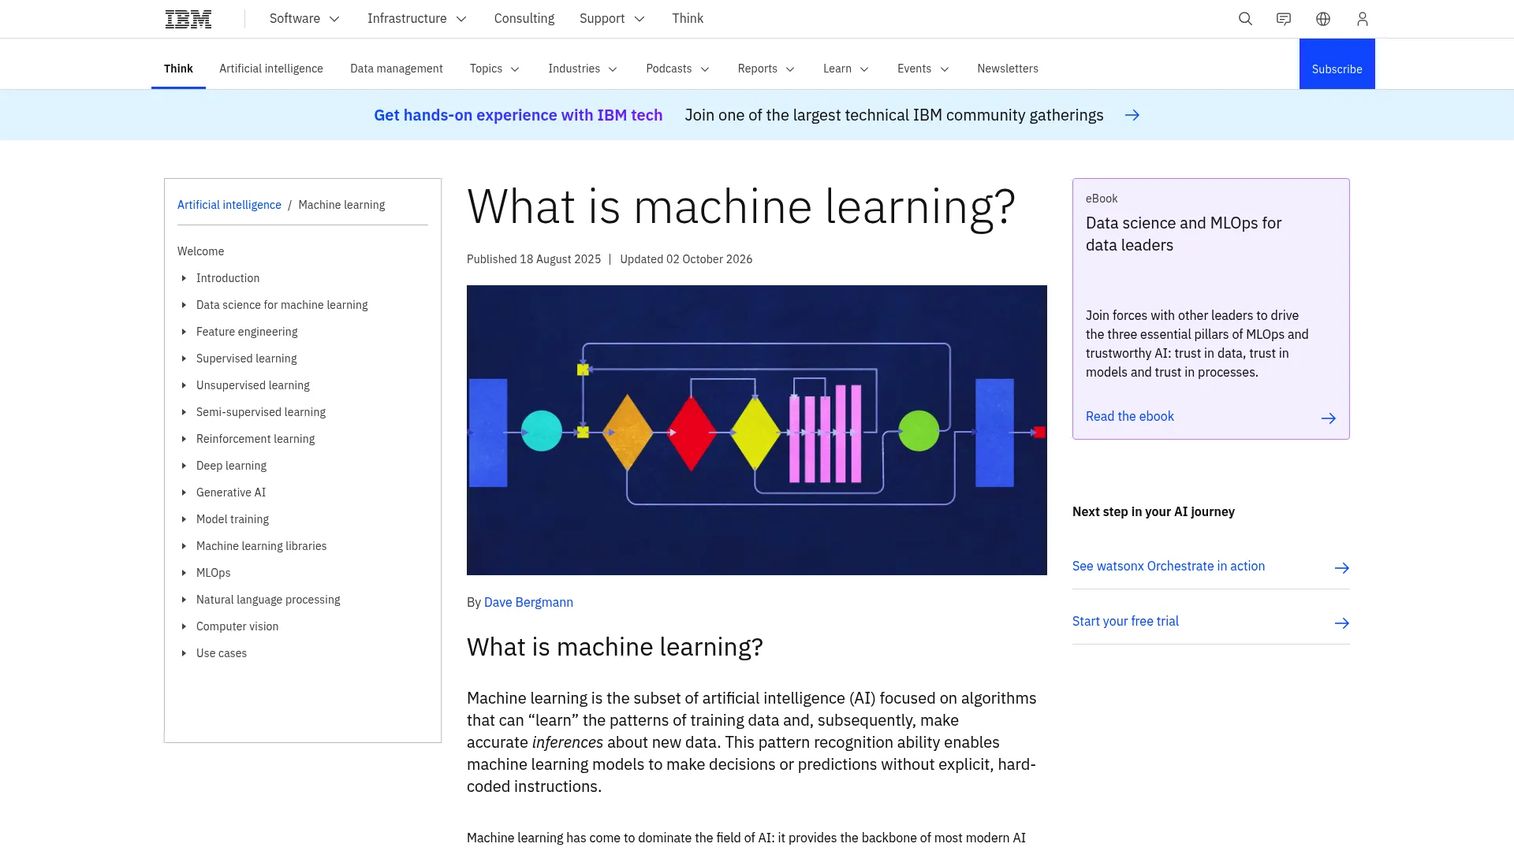Image resolution: width=1514 pixels, height=851 pixels.
Task: Open the Events dropdown
Action: click(923, 68)
